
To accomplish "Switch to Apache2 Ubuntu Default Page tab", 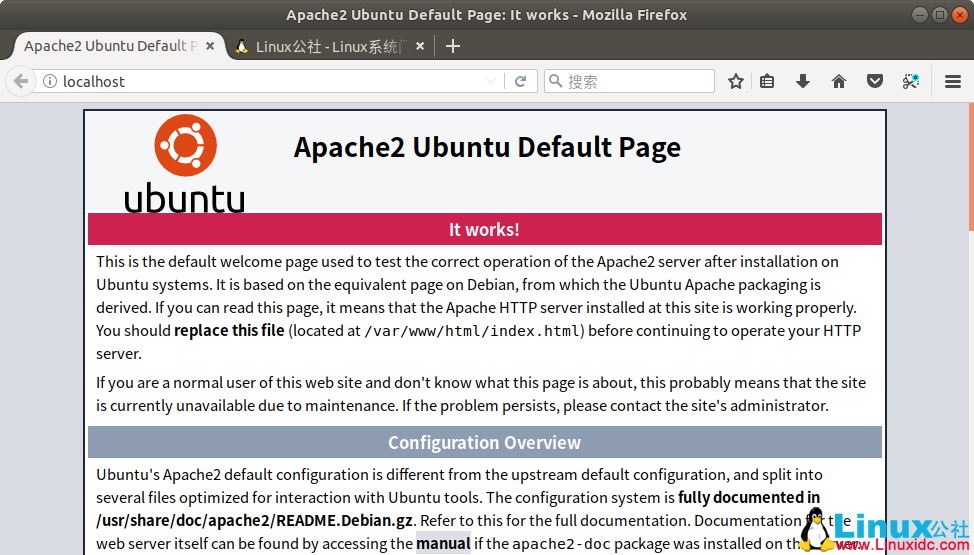I will point(111,46).
